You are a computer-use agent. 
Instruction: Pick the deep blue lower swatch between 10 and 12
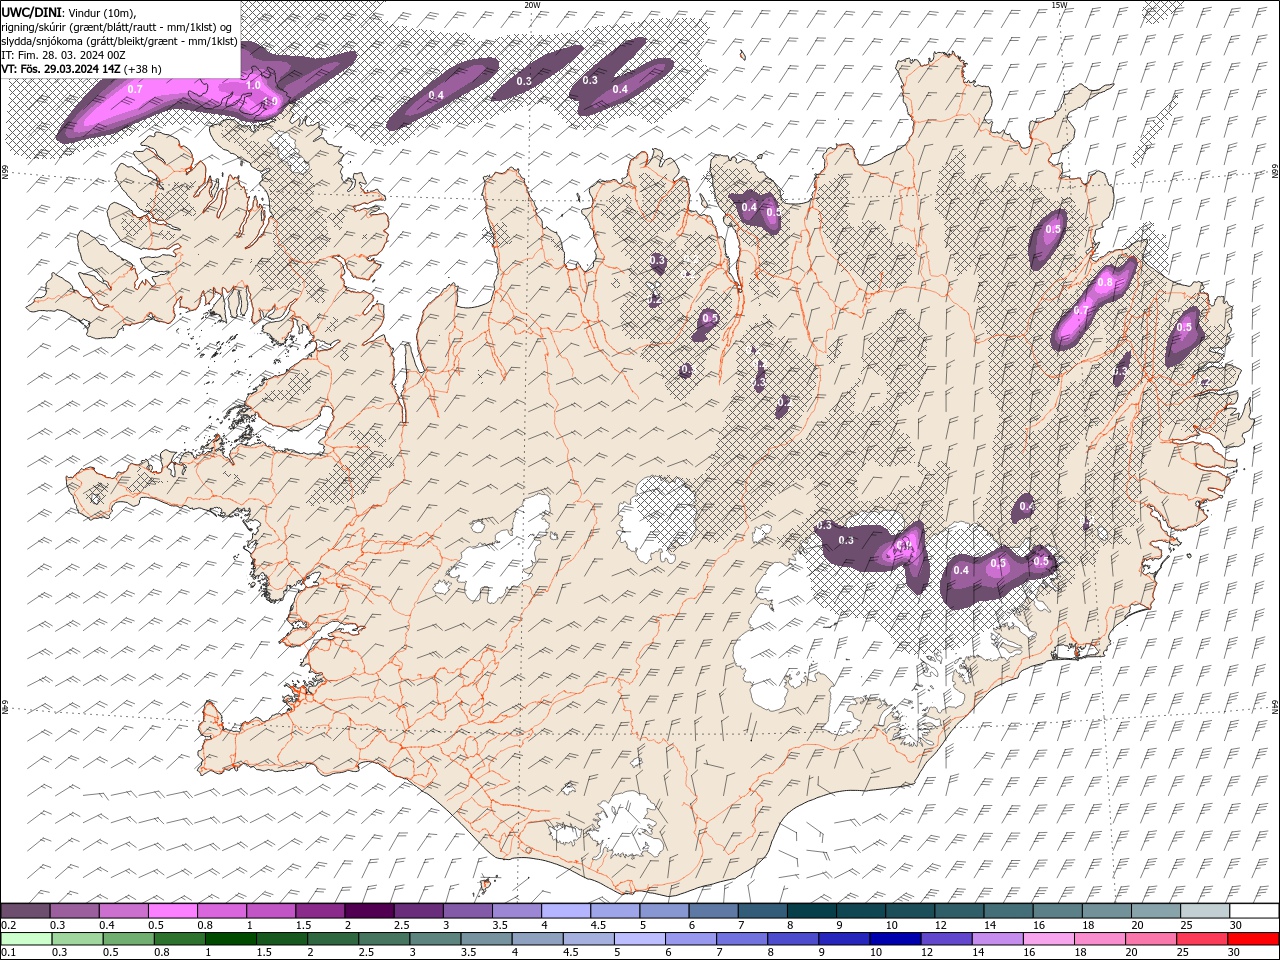[895, 938]
